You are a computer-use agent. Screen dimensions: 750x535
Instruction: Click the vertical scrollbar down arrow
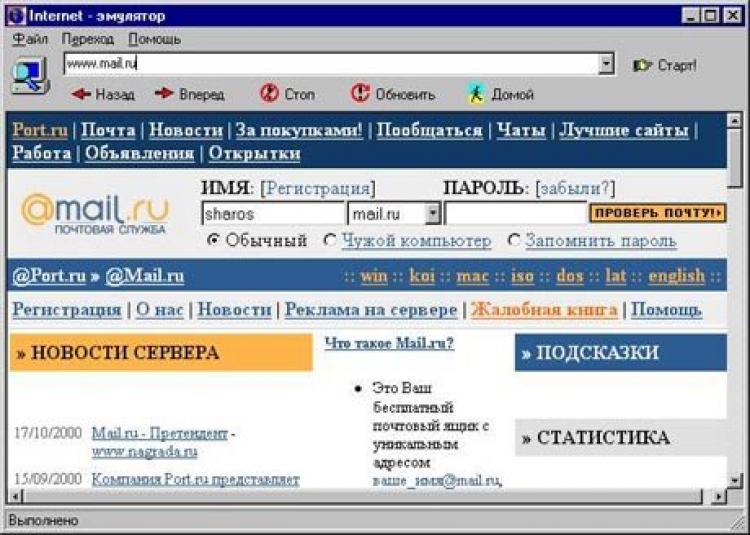point(734,480)
